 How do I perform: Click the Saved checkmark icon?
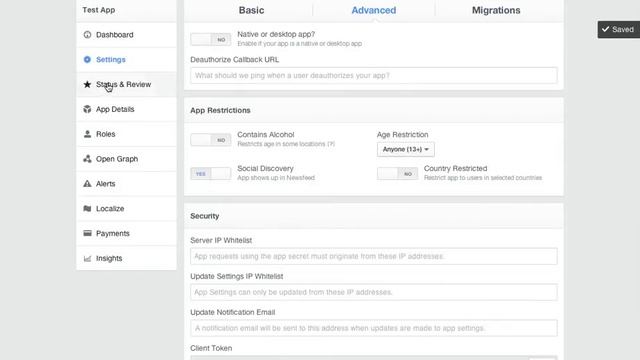click(606, 29)
